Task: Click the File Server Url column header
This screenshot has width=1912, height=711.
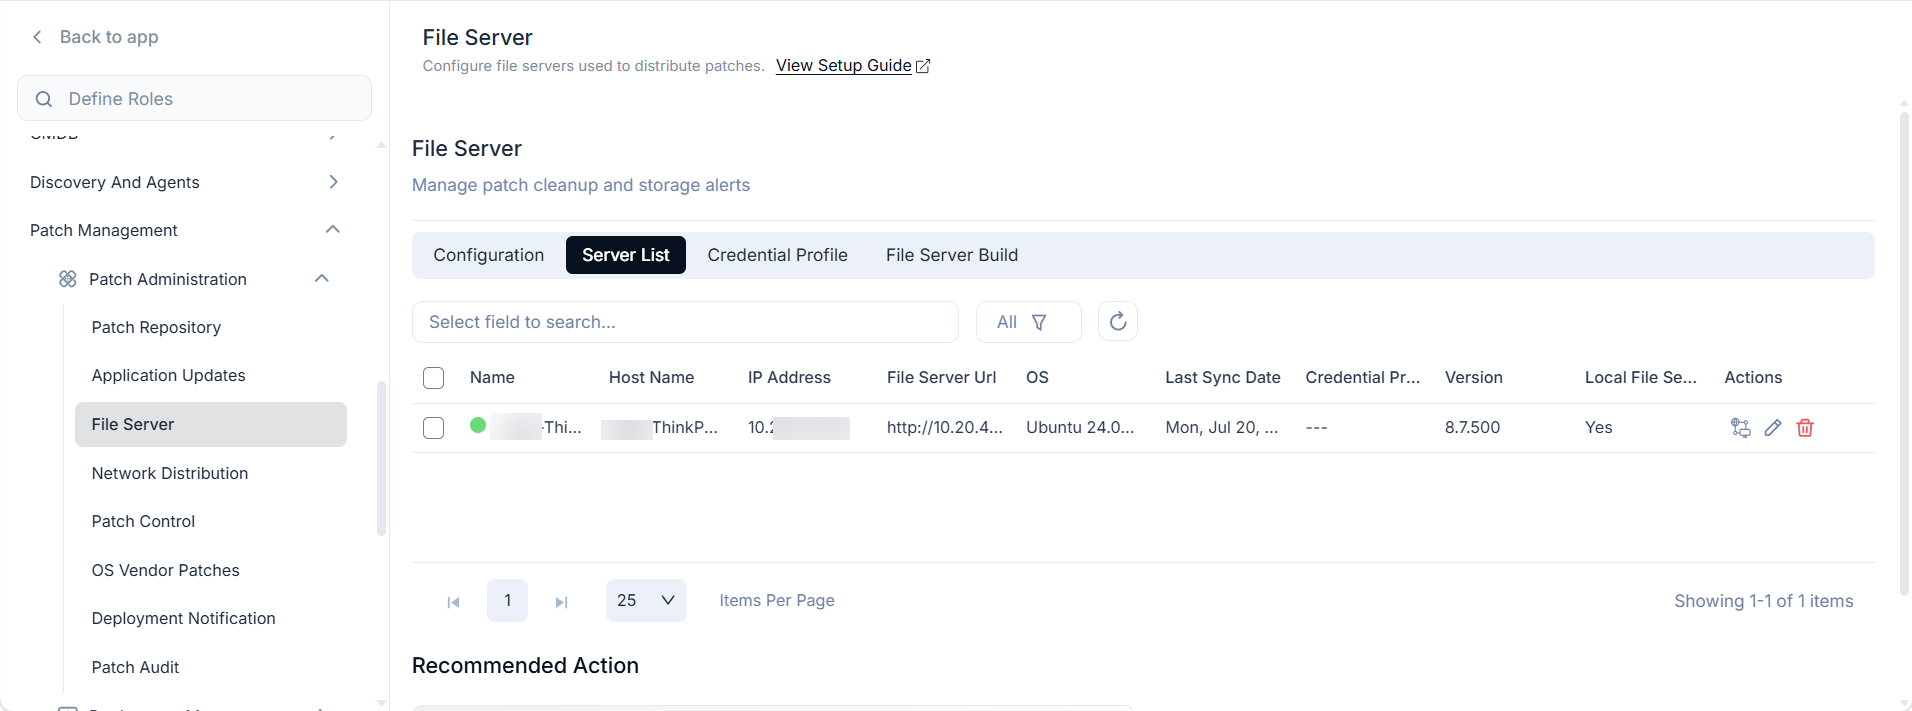Action: click(941, 377)
